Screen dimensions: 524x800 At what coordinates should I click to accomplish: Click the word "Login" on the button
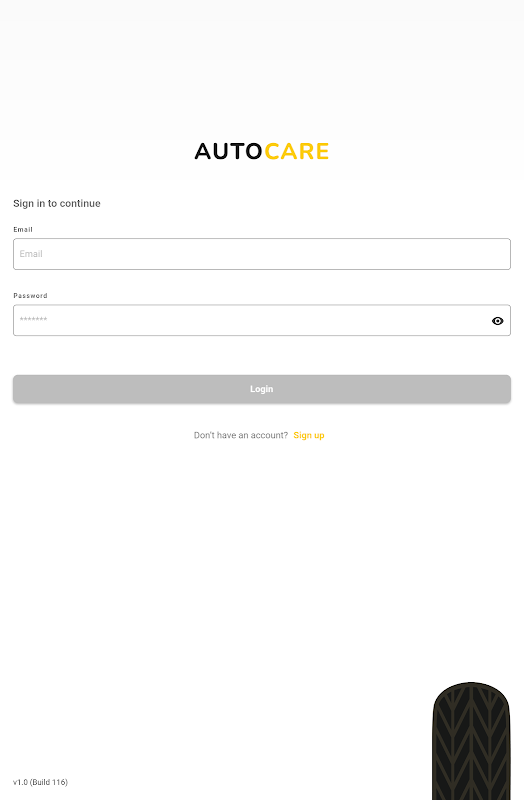[262, 389]
